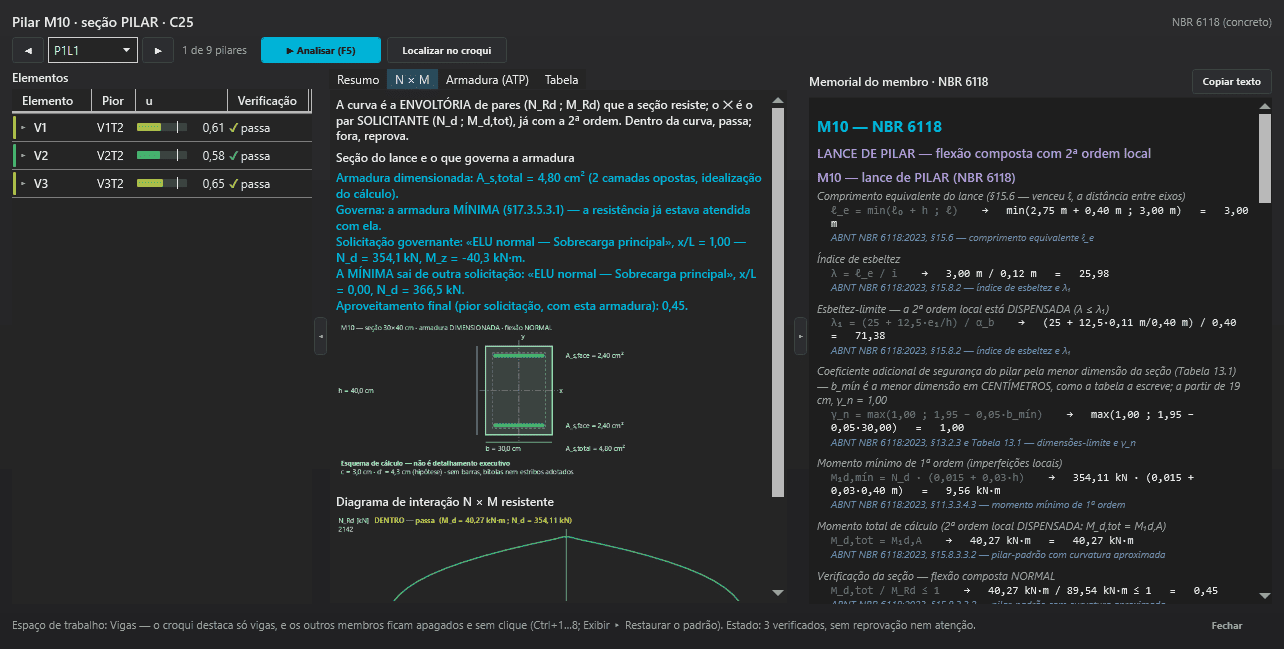Click the utilization bar in the V1 row
Screen dimensions: 1284x649
point(161,128)
